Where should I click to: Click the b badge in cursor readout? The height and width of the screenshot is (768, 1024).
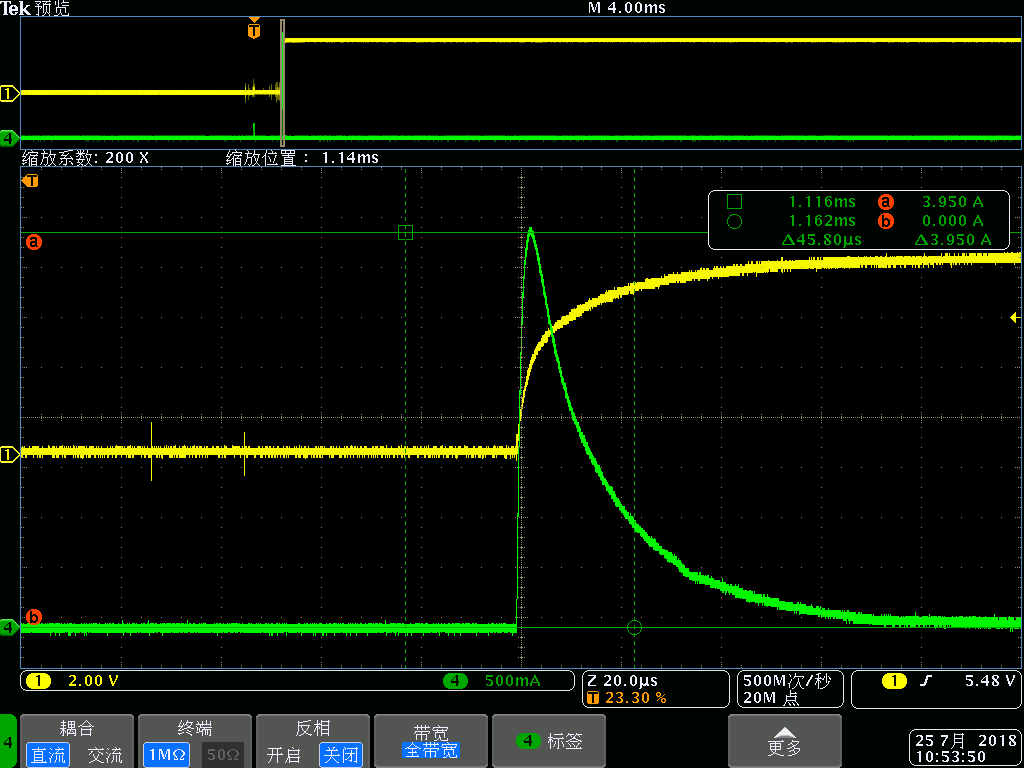(886, 221)
